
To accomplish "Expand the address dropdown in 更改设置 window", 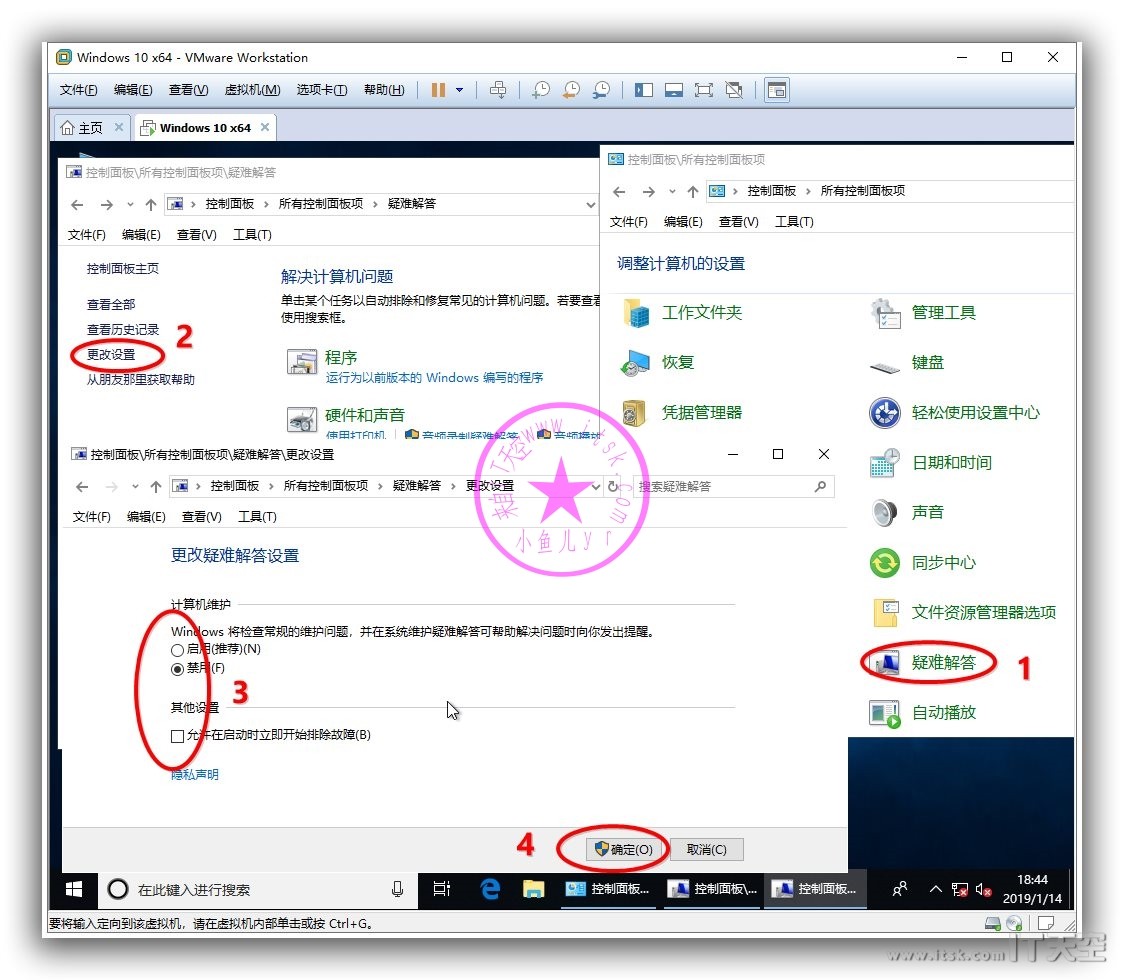I will (x=595, y=486).
